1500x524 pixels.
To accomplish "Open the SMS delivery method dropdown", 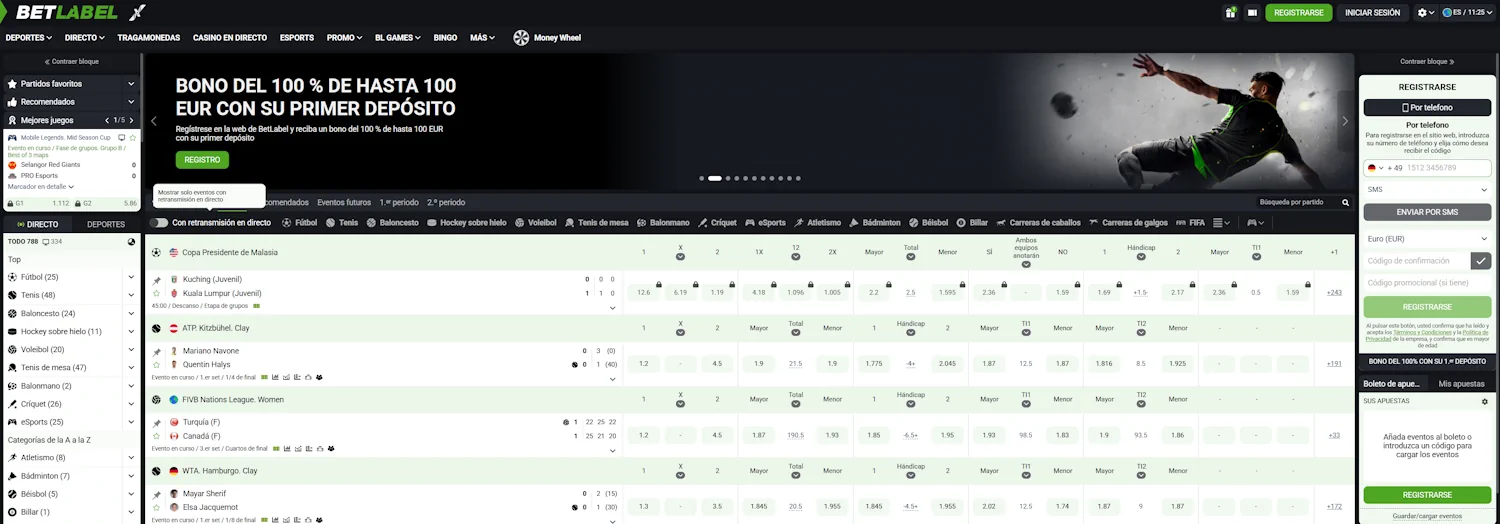I will (1427, 189).
